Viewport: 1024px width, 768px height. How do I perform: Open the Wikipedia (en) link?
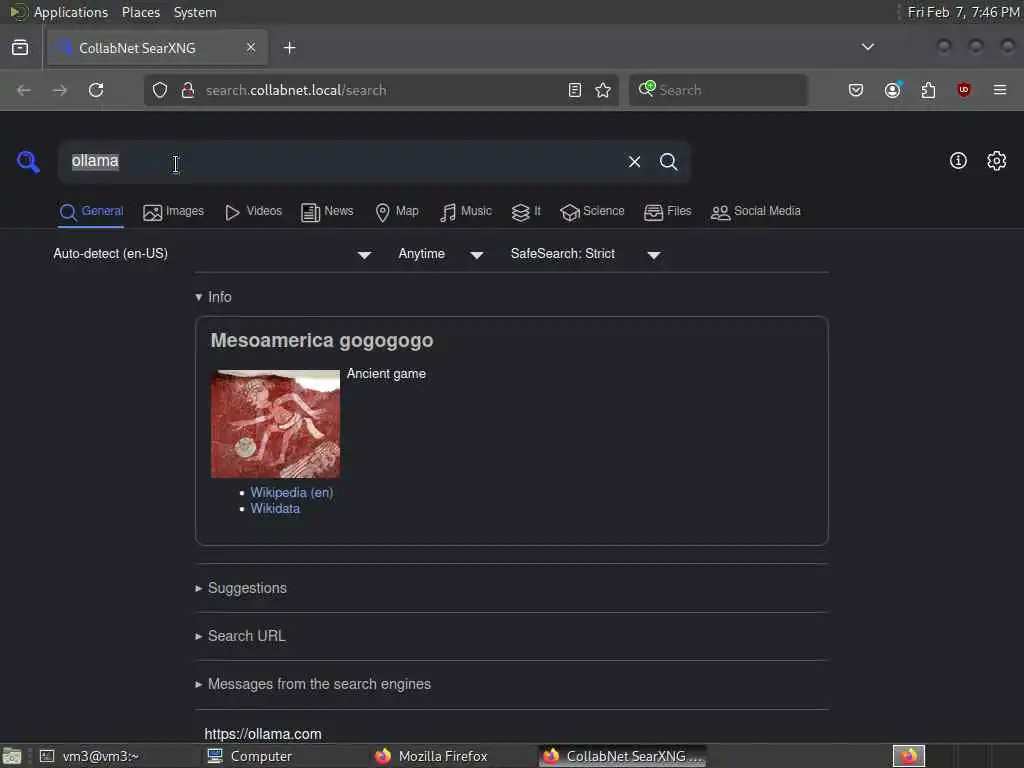coord(291,492)
